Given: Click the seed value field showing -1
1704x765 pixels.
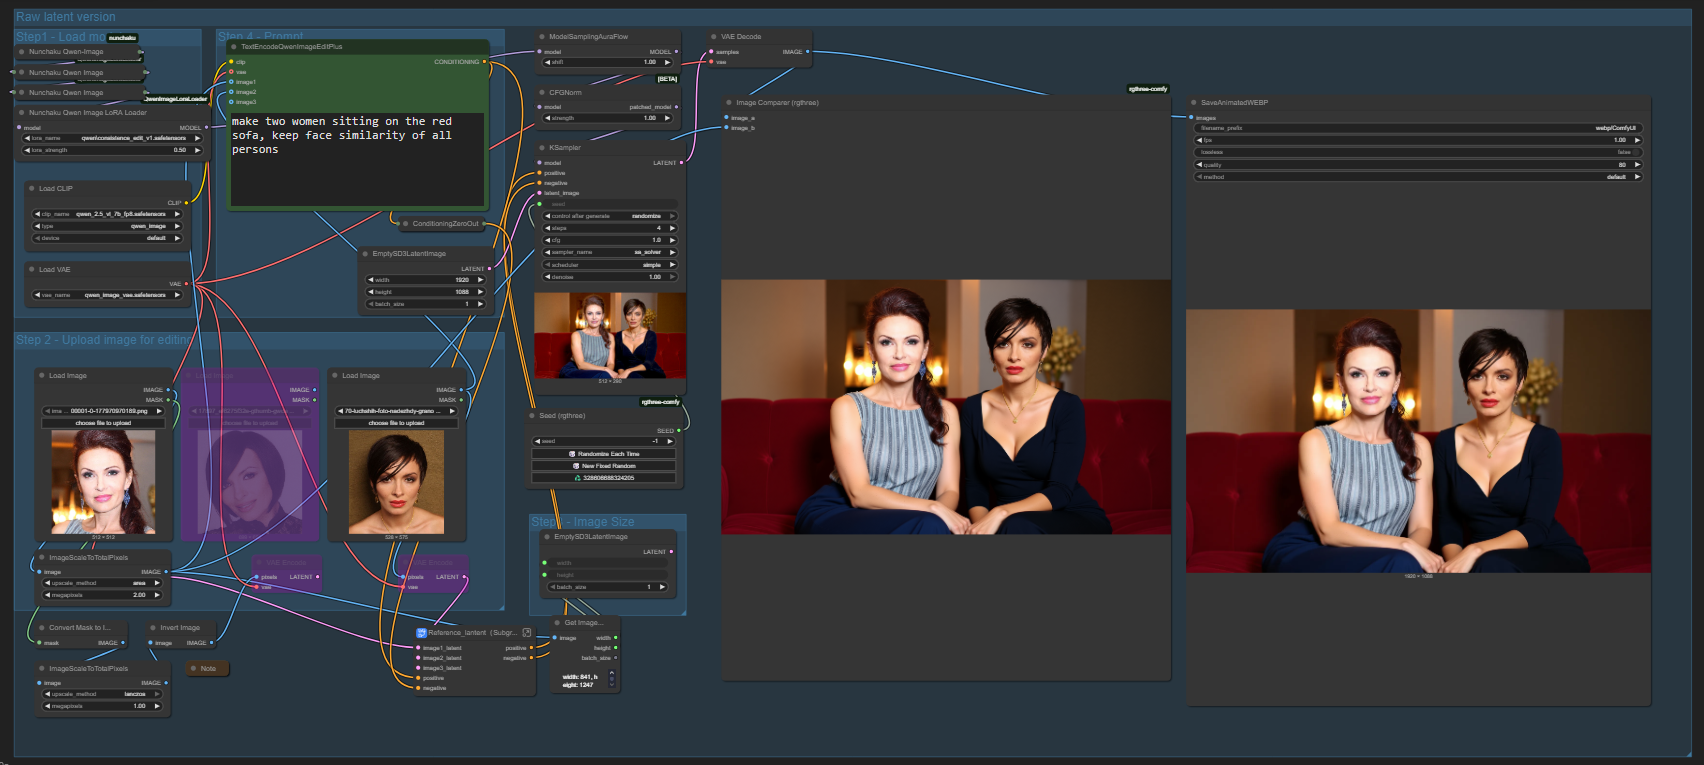Looking at the screenshot, I should tap(605, 441).
